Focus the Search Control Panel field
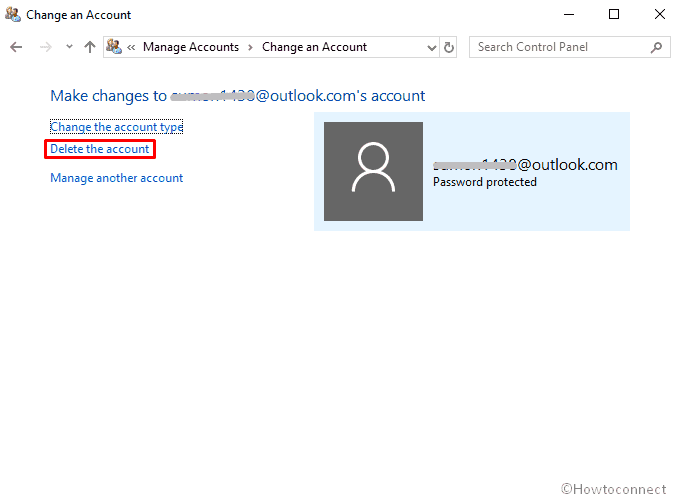 click(x=570, y=47)
